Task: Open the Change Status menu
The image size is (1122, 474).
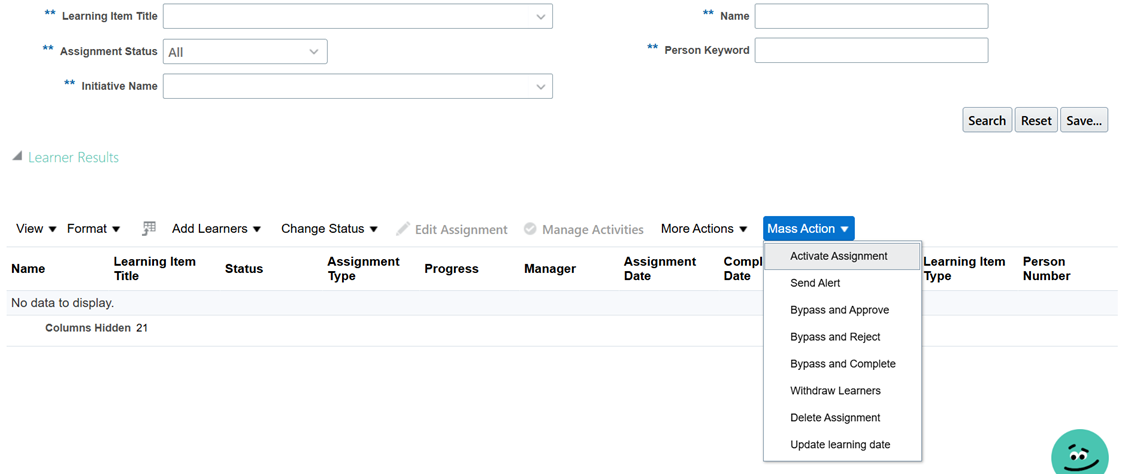Action: (x=329, y=229)
